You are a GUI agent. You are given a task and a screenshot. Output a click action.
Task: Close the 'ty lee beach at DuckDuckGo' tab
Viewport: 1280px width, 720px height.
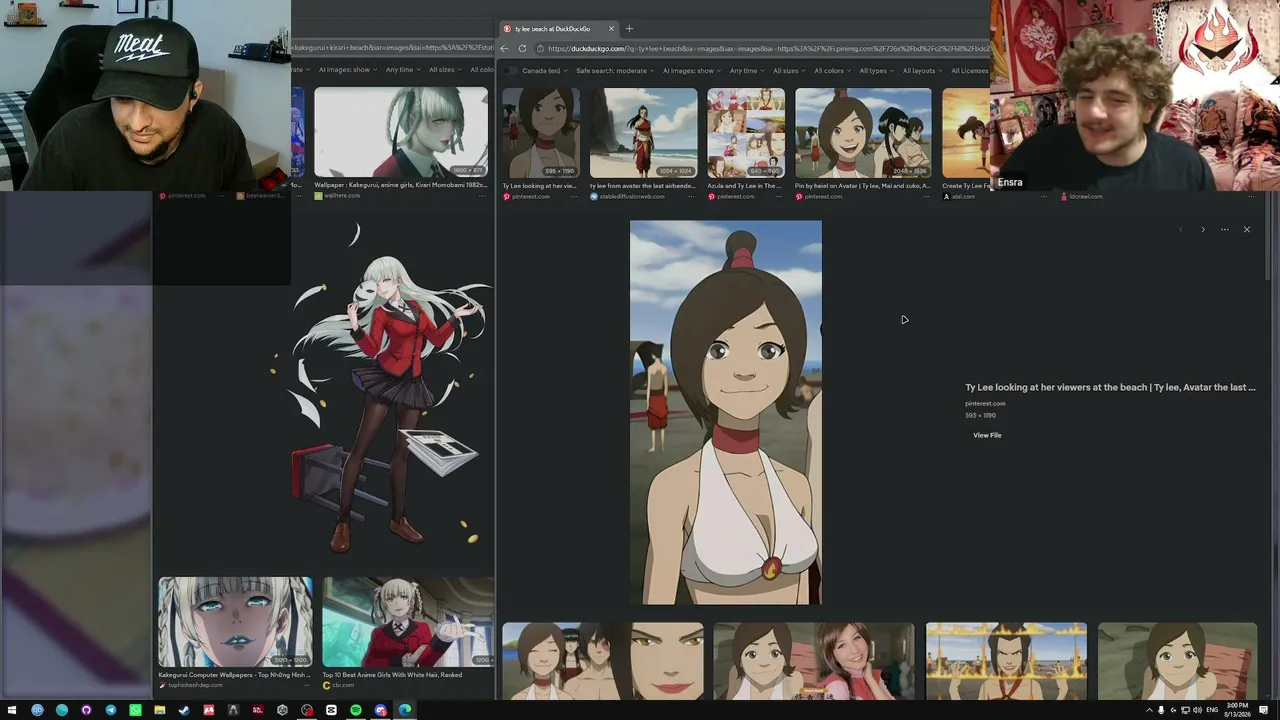[611, 28]
